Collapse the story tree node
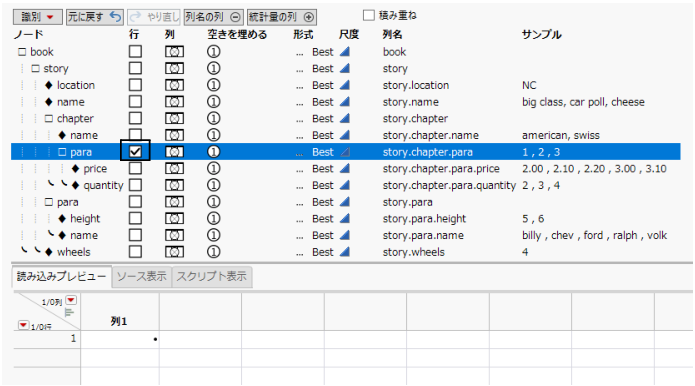This screenshot has height=386, width=695. 35,69
